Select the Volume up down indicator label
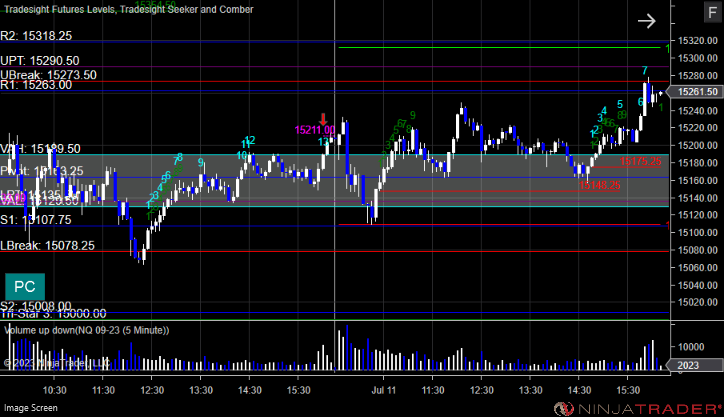Viewport: 724px width, 417px height. tap(87, 330)
